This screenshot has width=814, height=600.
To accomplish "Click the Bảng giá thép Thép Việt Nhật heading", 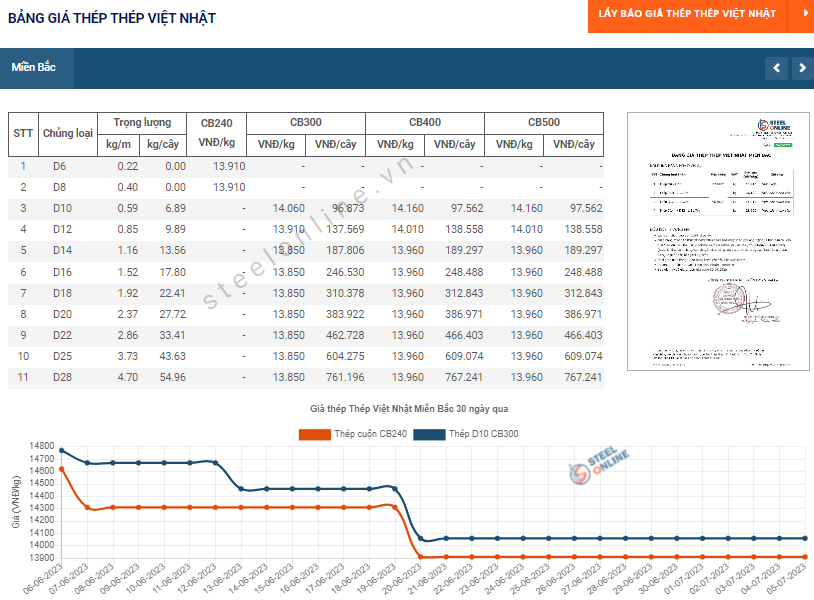I will [112, 18].
